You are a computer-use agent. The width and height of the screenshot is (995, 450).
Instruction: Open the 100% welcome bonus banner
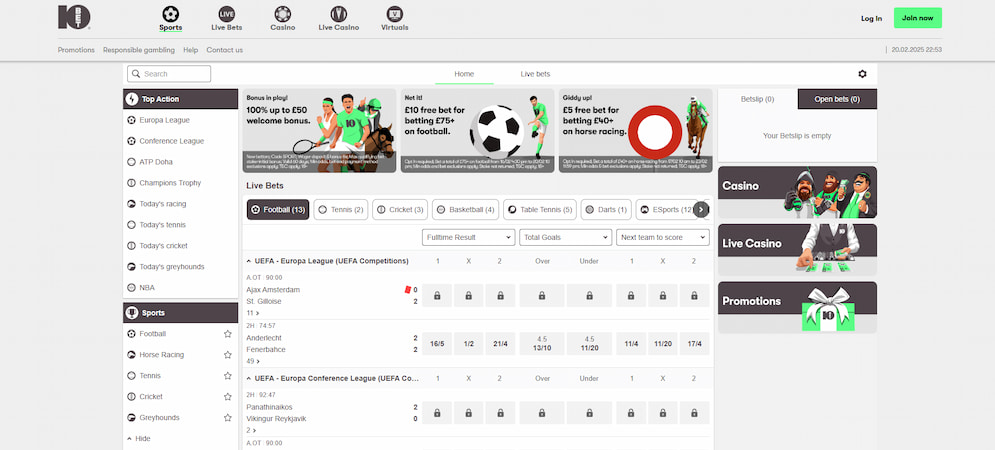pyautogui.click(x=319, y=131)
